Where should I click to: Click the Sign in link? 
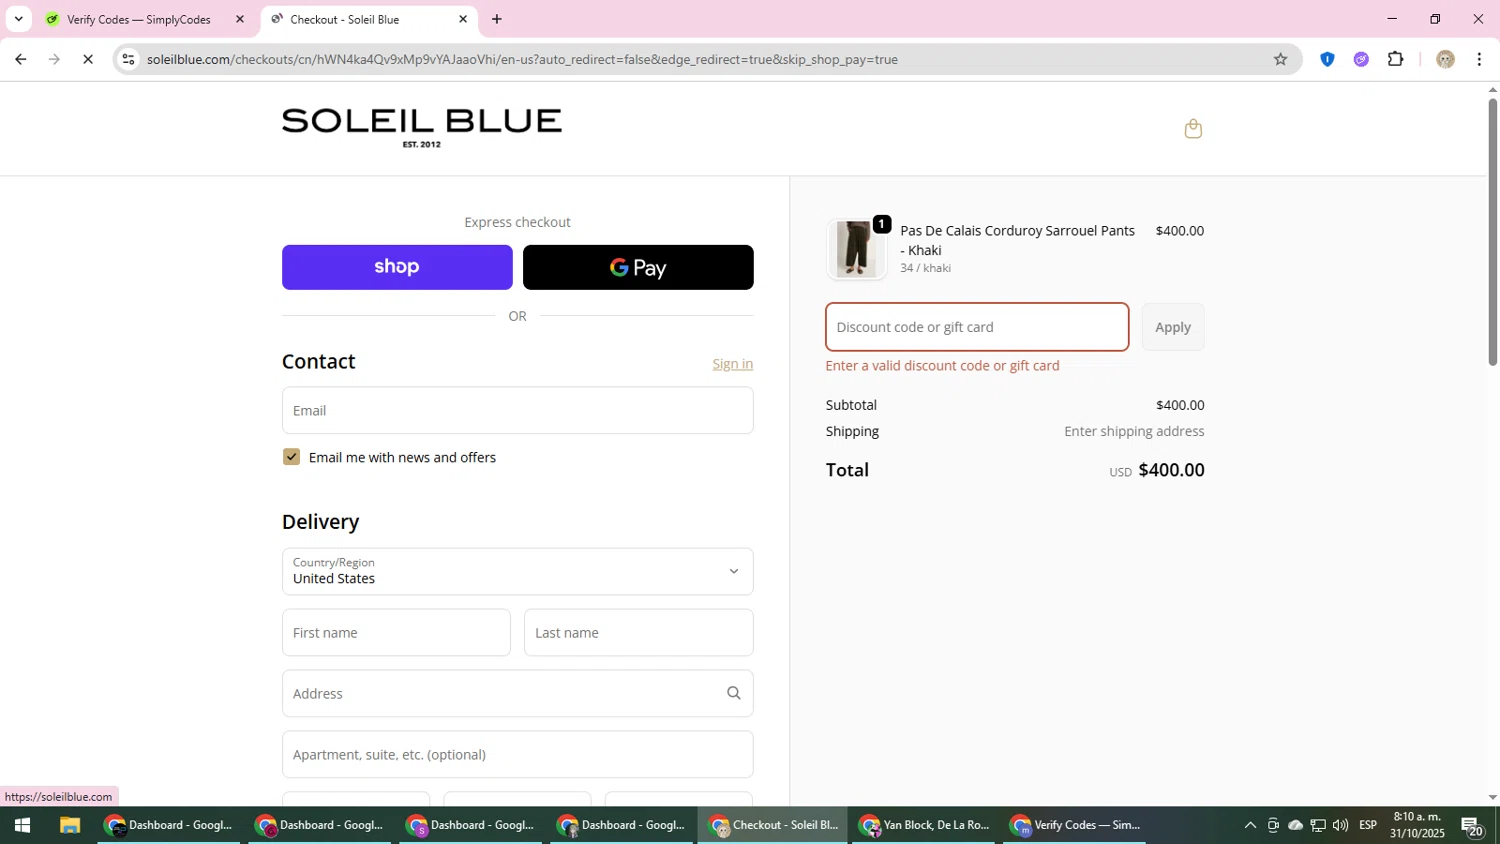click(x=732, y=364)
